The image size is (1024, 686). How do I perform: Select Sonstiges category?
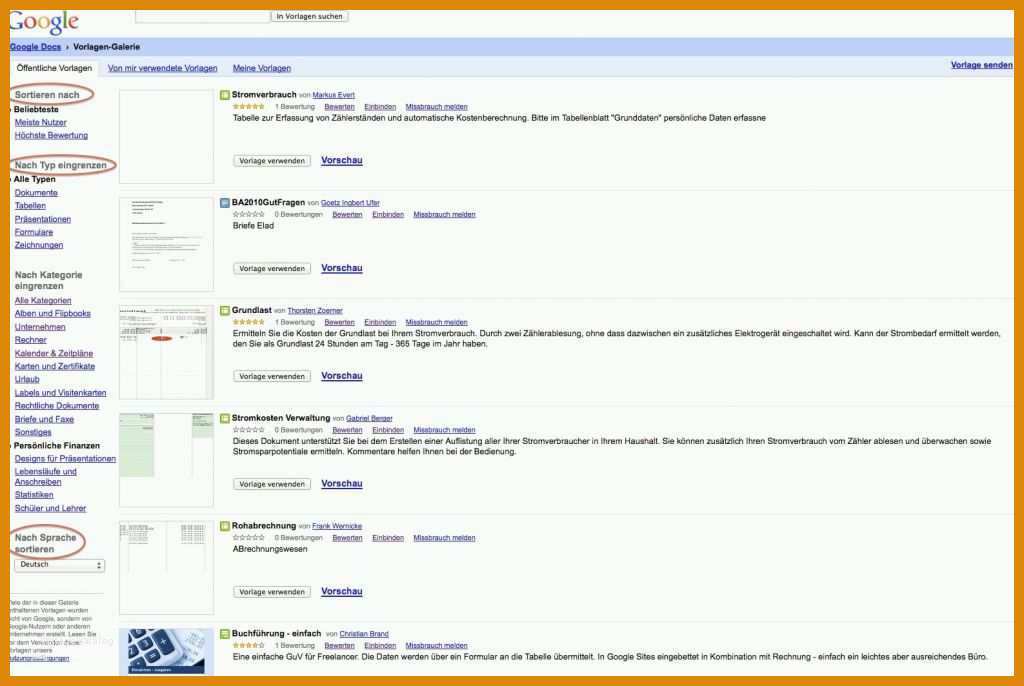click(x=33, y=433)
